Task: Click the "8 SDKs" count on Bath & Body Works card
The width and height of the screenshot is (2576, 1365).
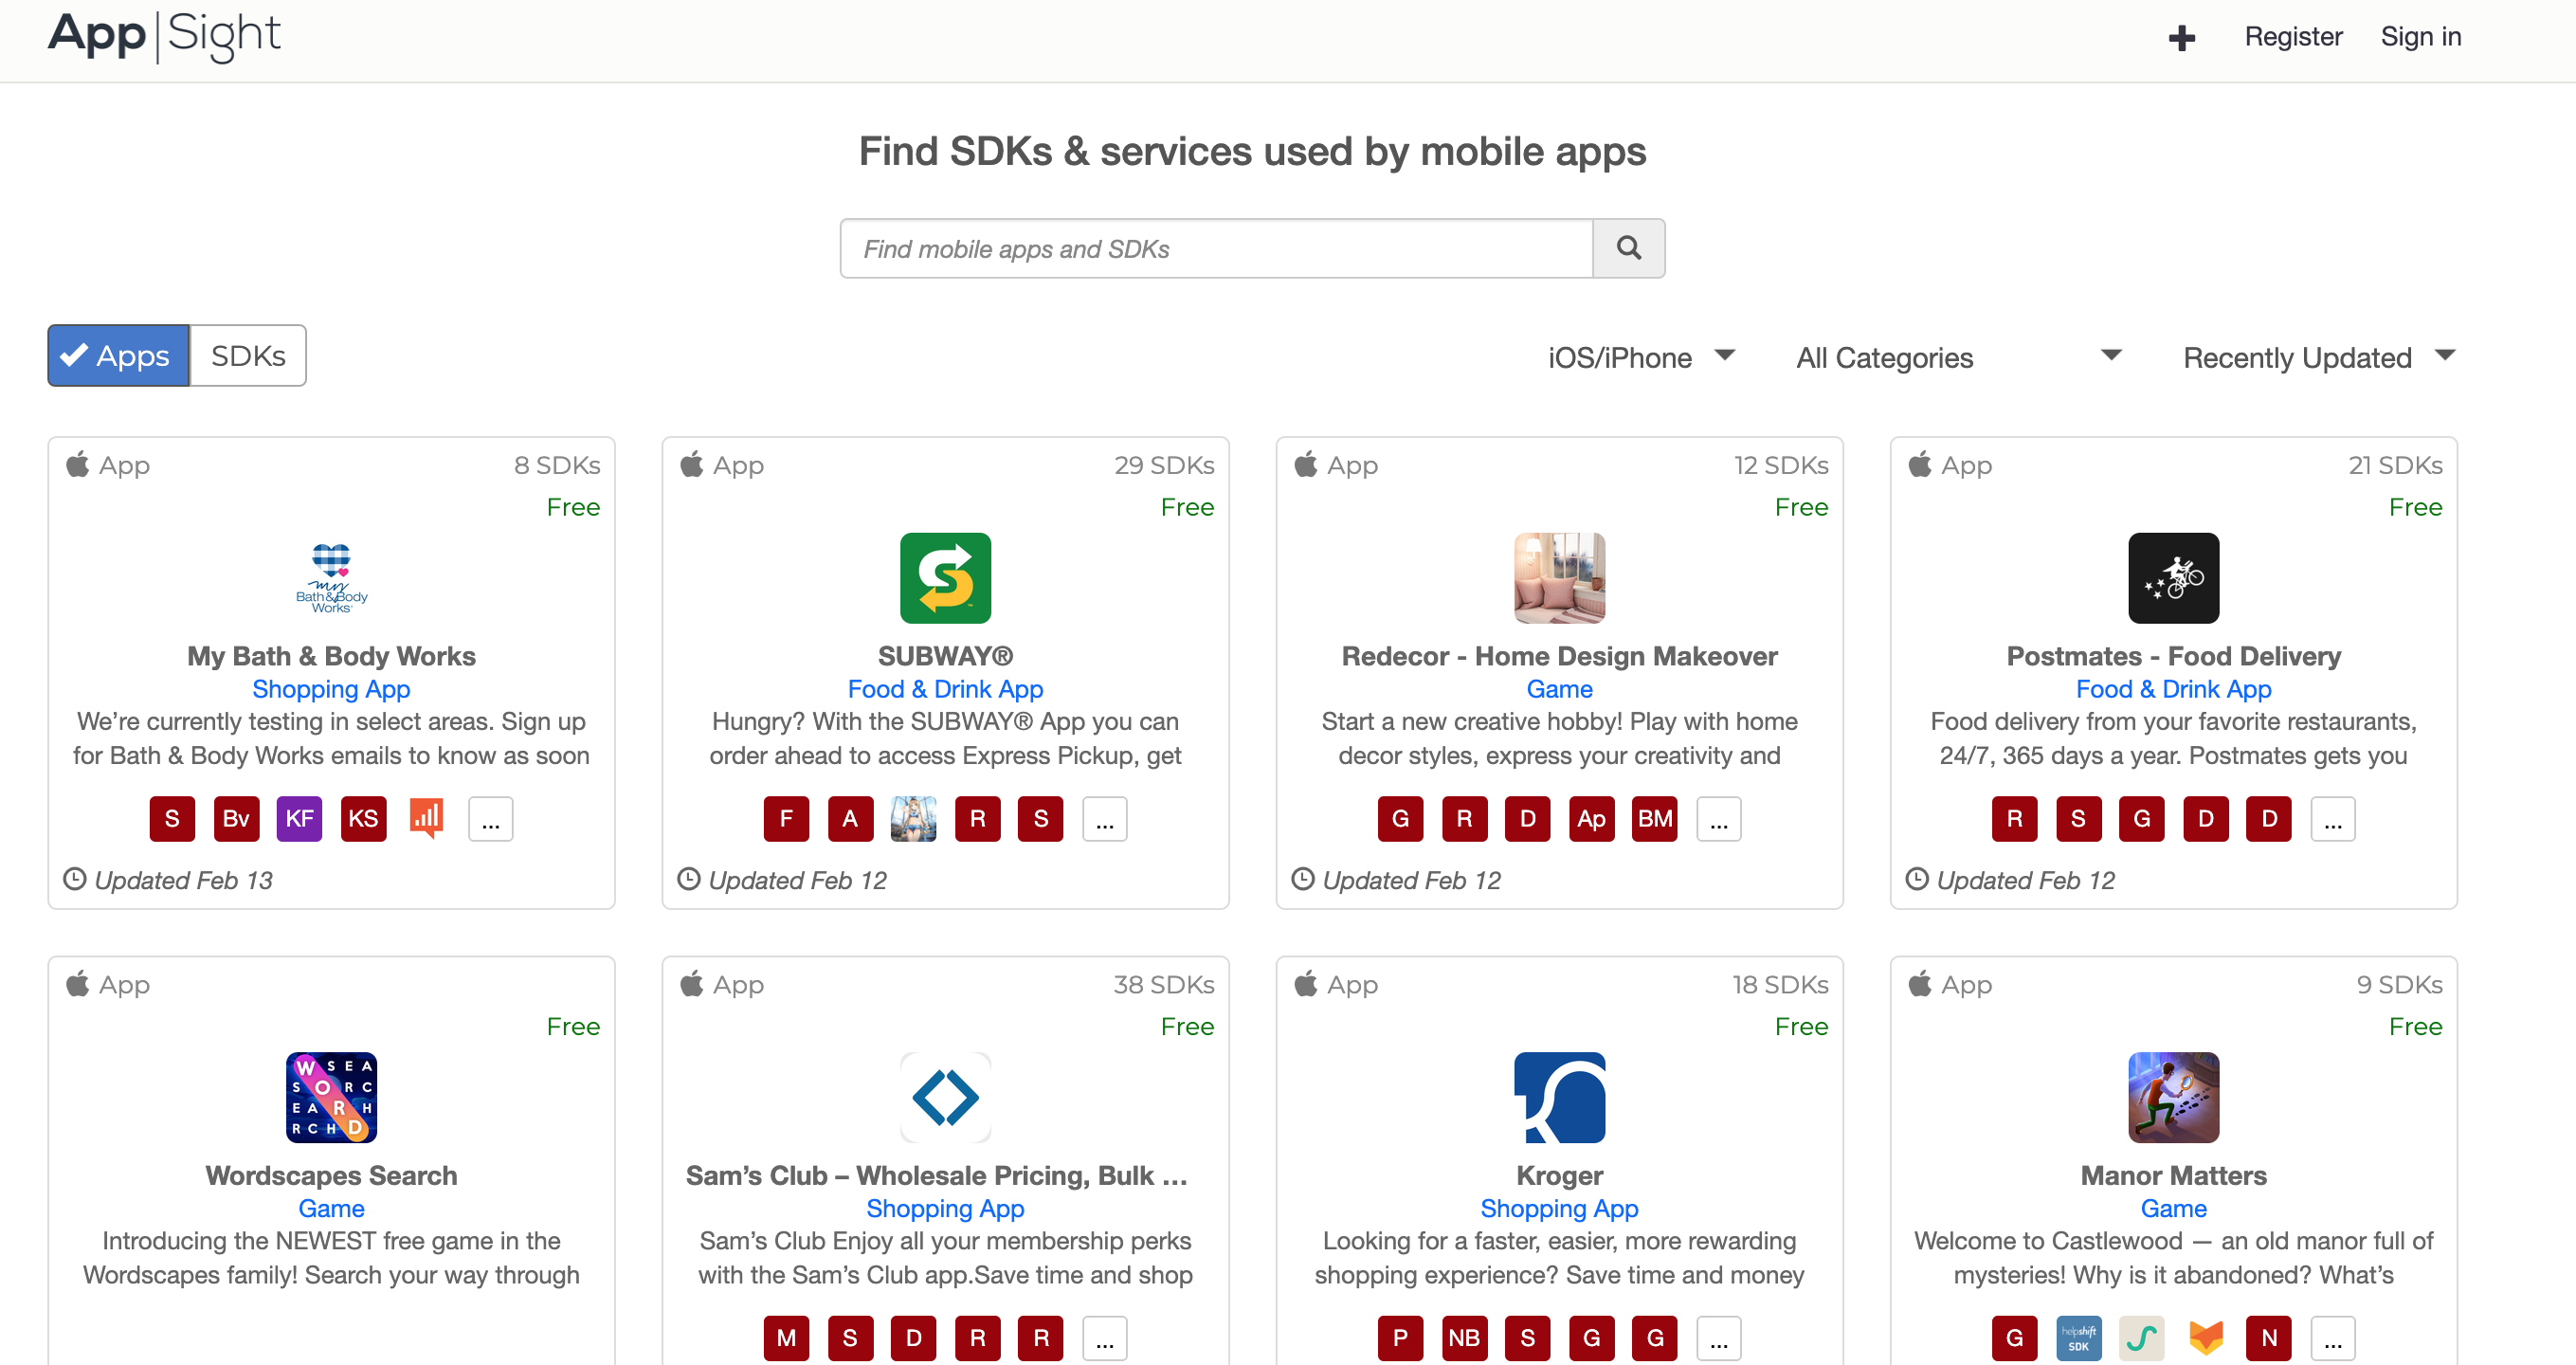Action: point(557,465)
